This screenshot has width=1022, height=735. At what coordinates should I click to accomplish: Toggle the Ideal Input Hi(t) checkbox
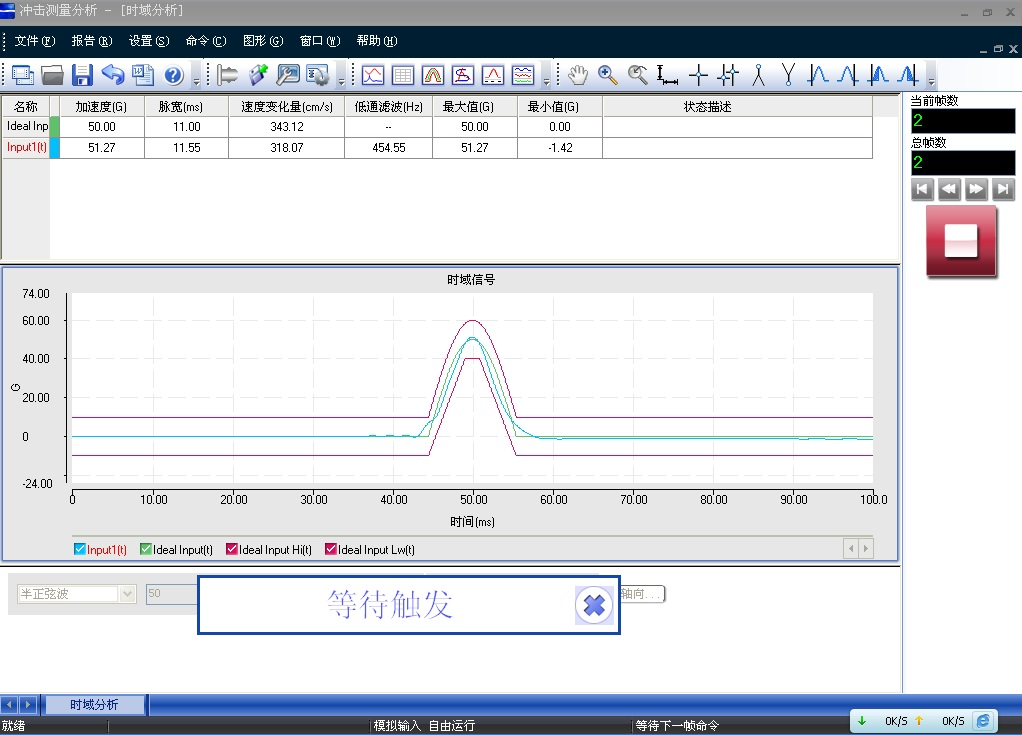[232, 549]
